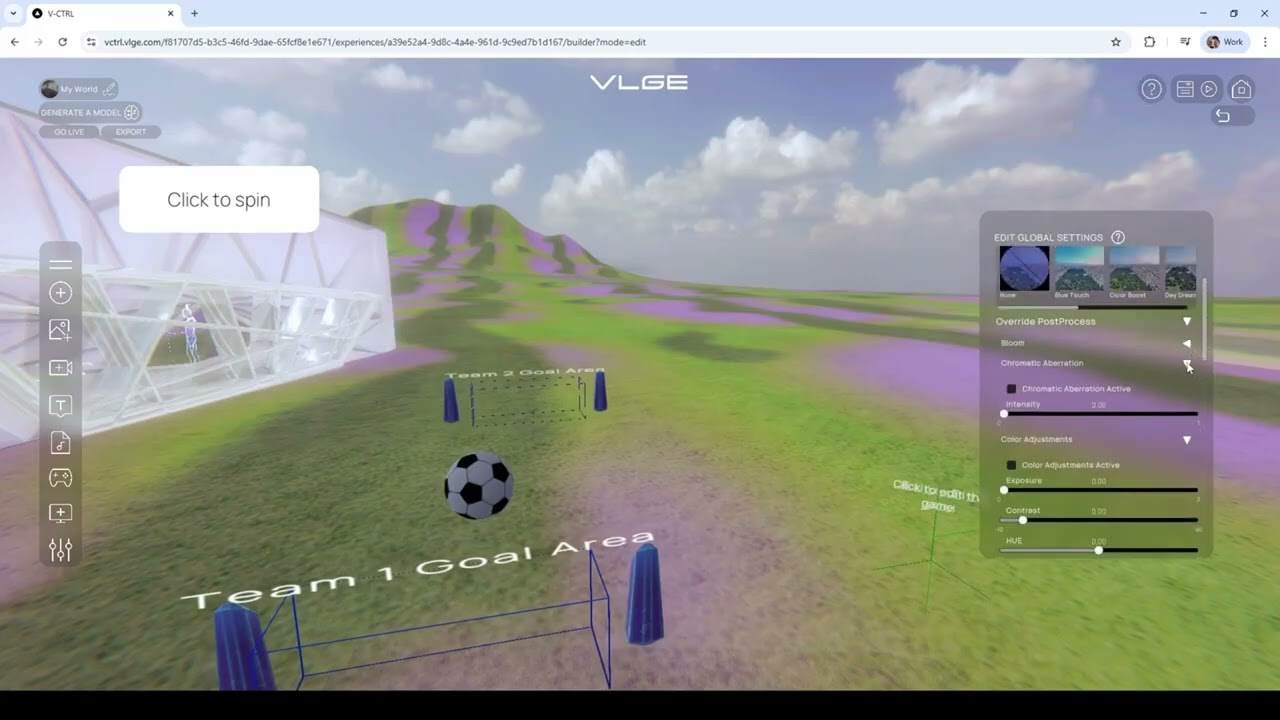Open the game controller tool in the sidebar

coord(60,478)
